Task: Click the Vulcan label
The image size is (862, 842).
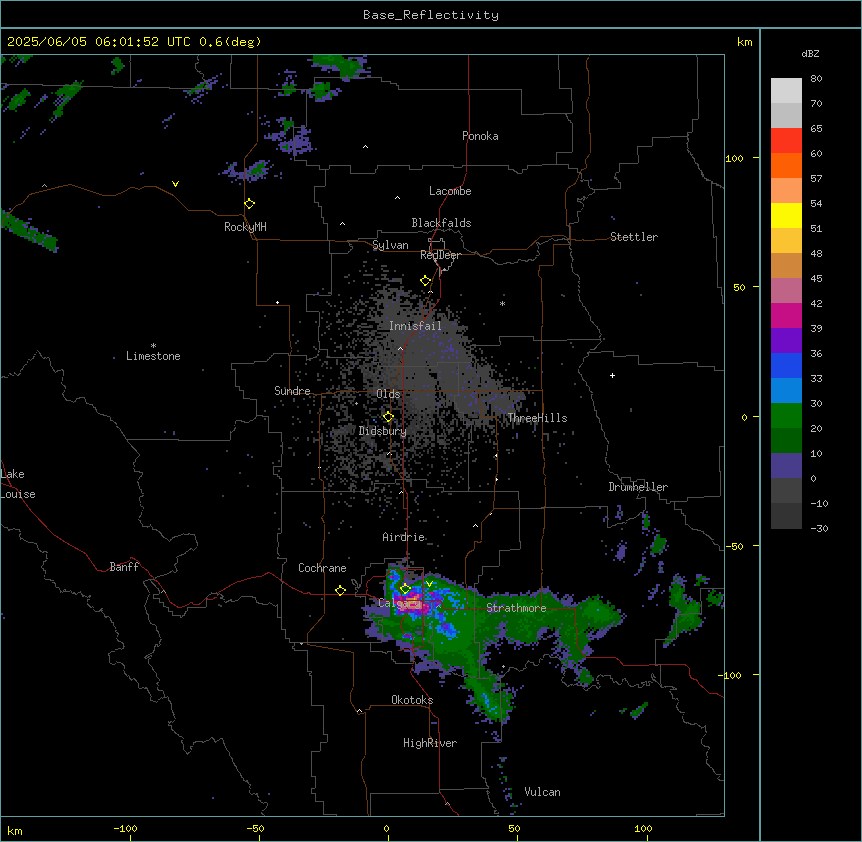Action: [543, 792]
